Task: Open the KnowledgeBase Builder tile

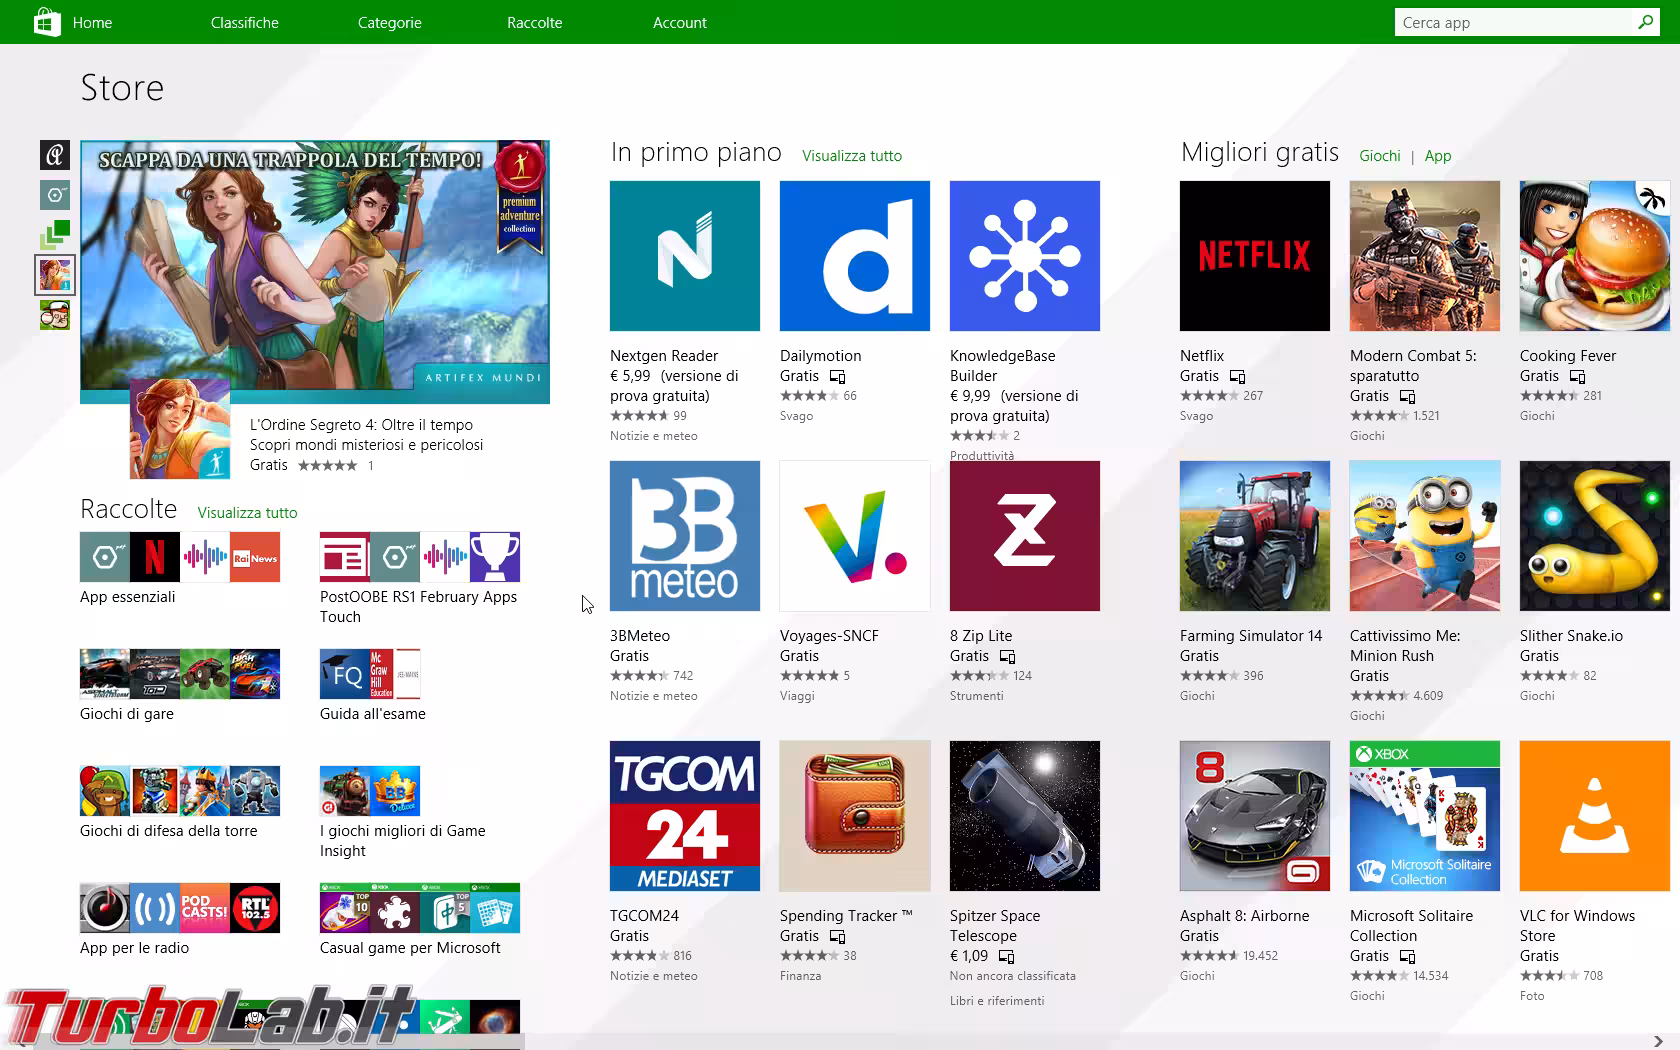Action: (1024, 256)
